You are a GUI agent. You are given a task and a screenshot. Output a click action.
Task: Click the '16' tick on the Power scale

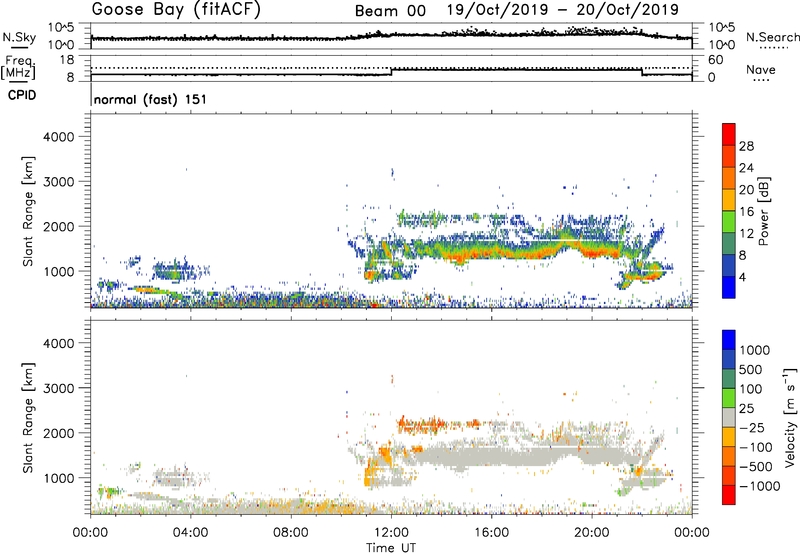(746, 212)
